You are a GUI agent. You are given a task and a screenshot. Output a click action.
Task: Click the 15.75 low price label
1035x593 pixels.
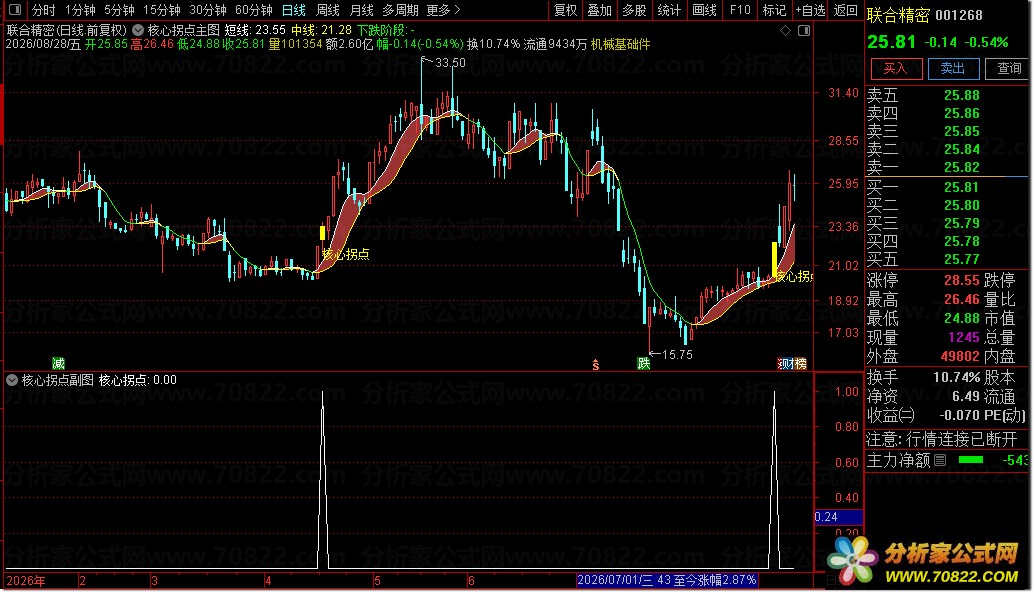click(677, 355)
